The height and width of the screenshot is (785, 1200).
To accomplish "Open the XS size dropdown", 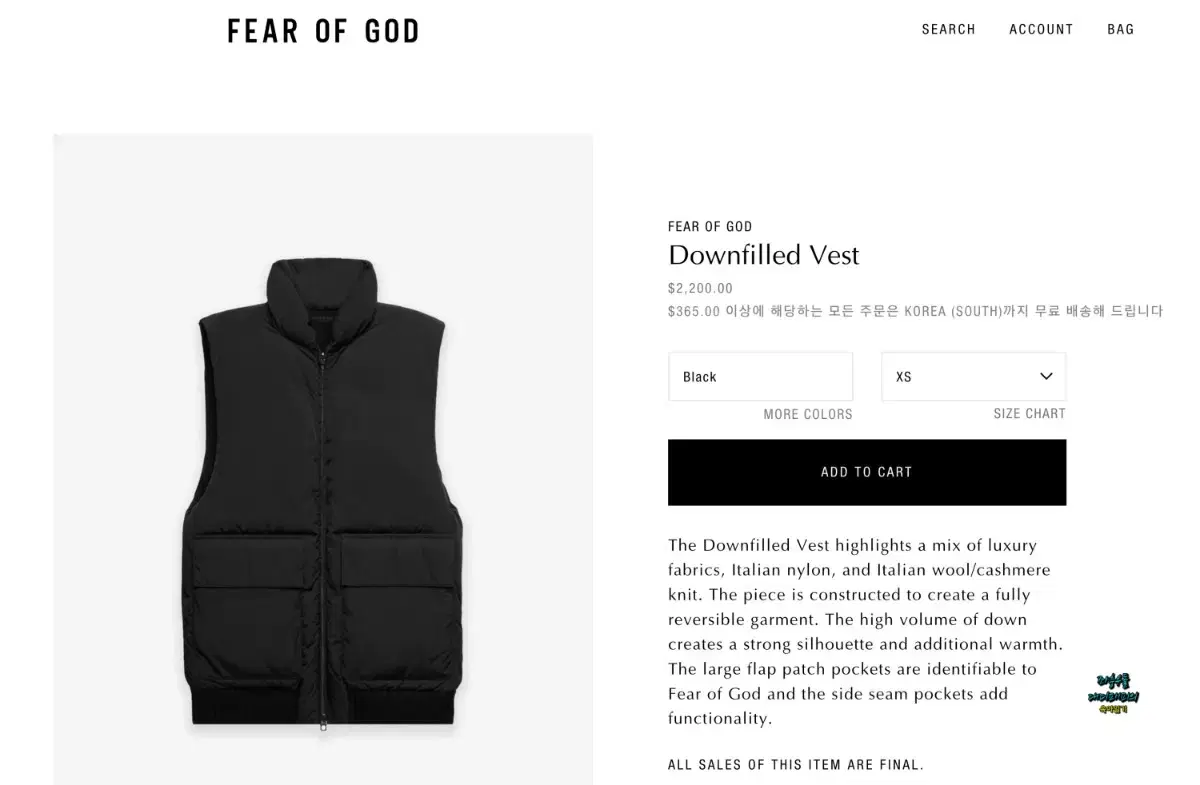I will (973, 377).
